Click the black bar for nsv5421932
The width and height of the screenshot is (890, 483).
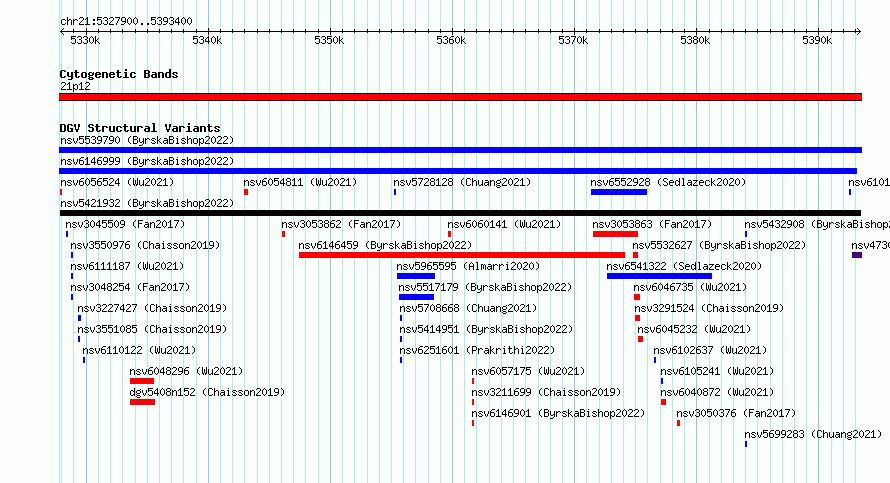pyautogui.click(x=460, y=213)
